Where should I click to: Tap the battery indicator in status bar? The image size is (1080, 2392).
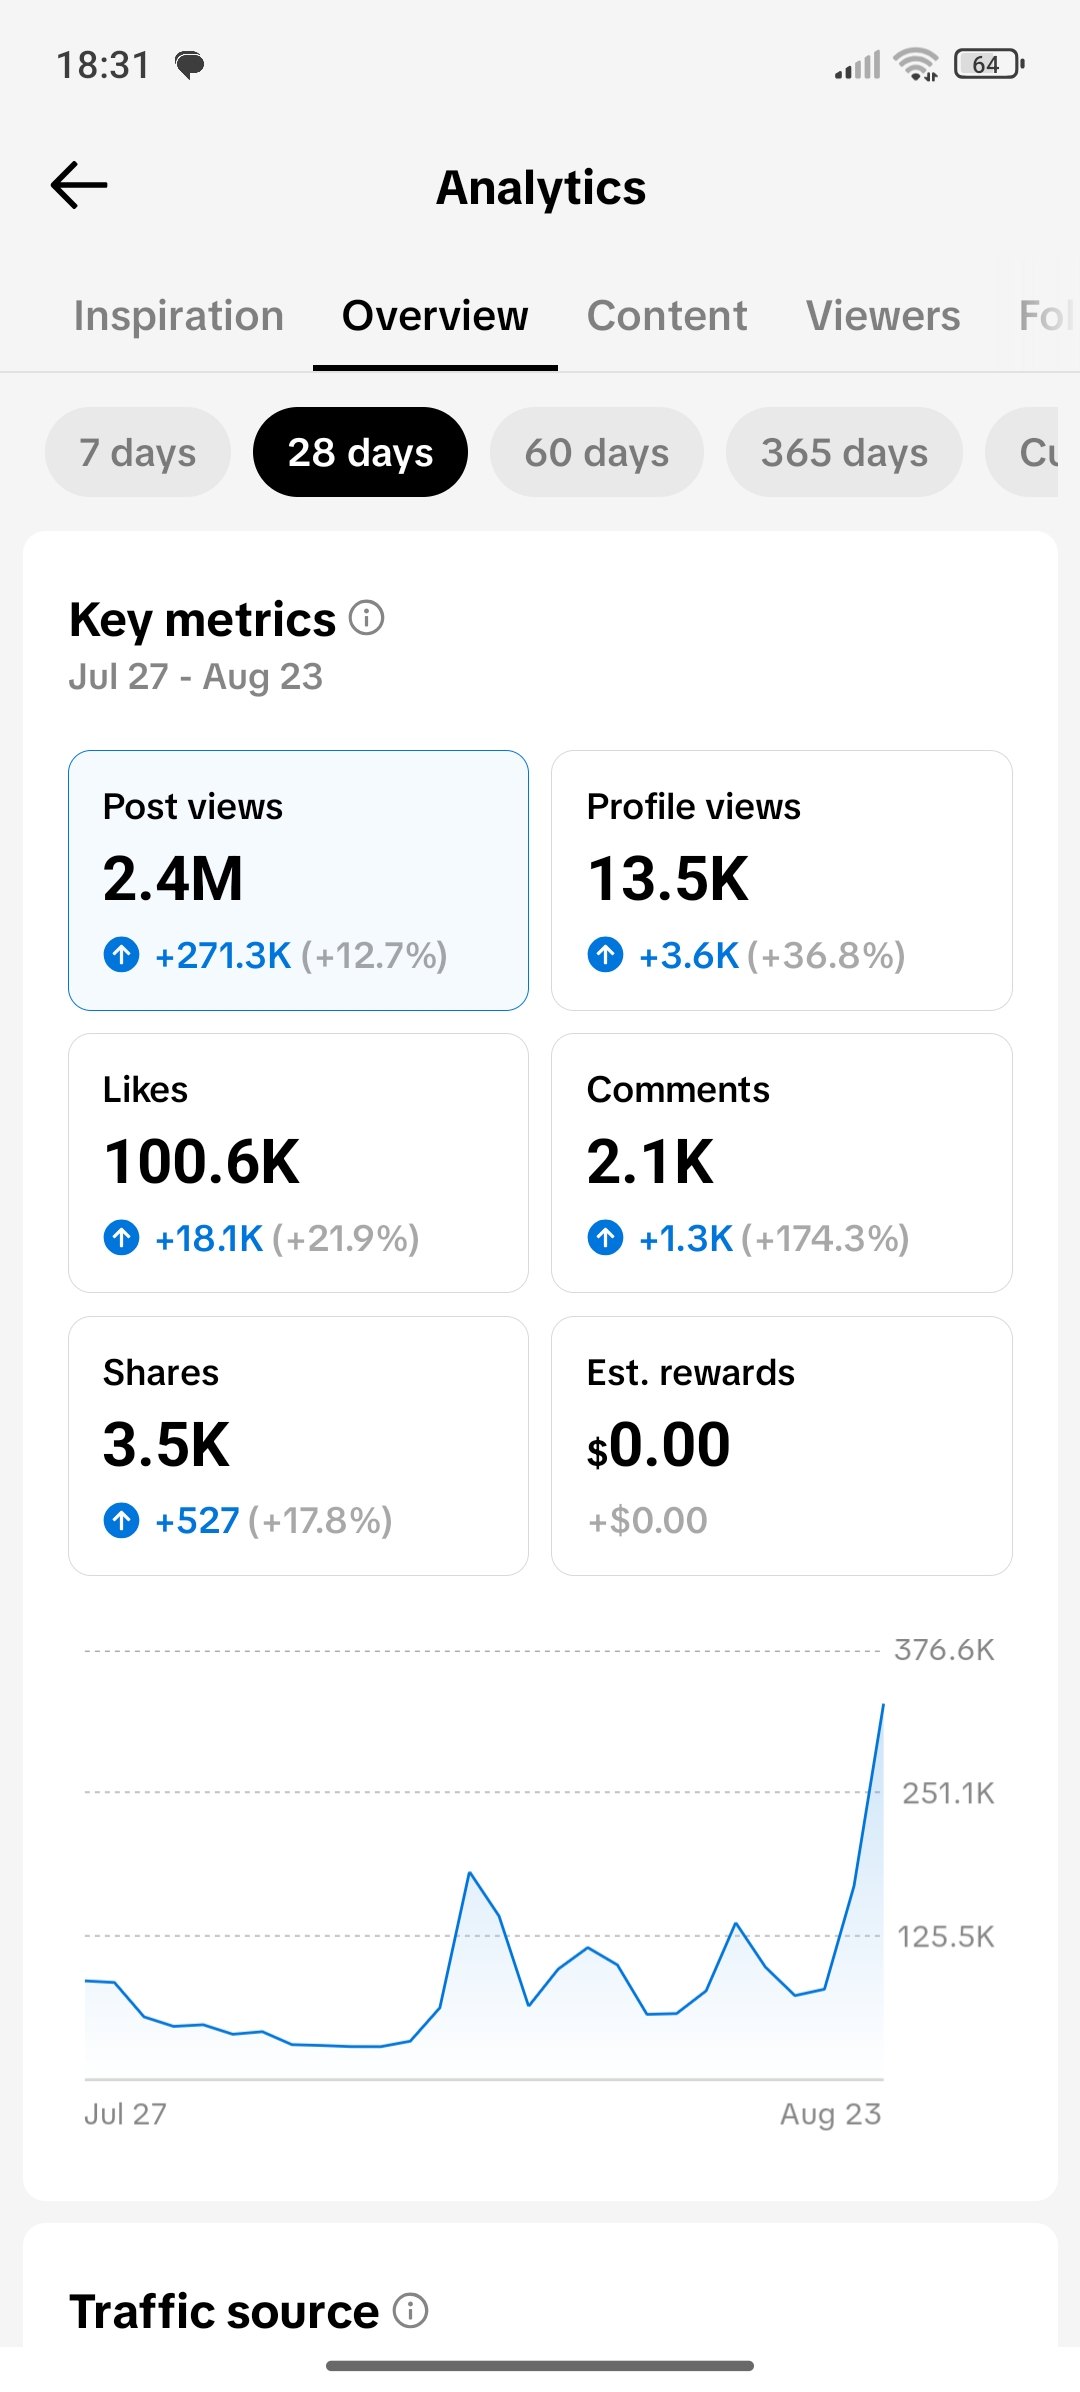[989, 64]
